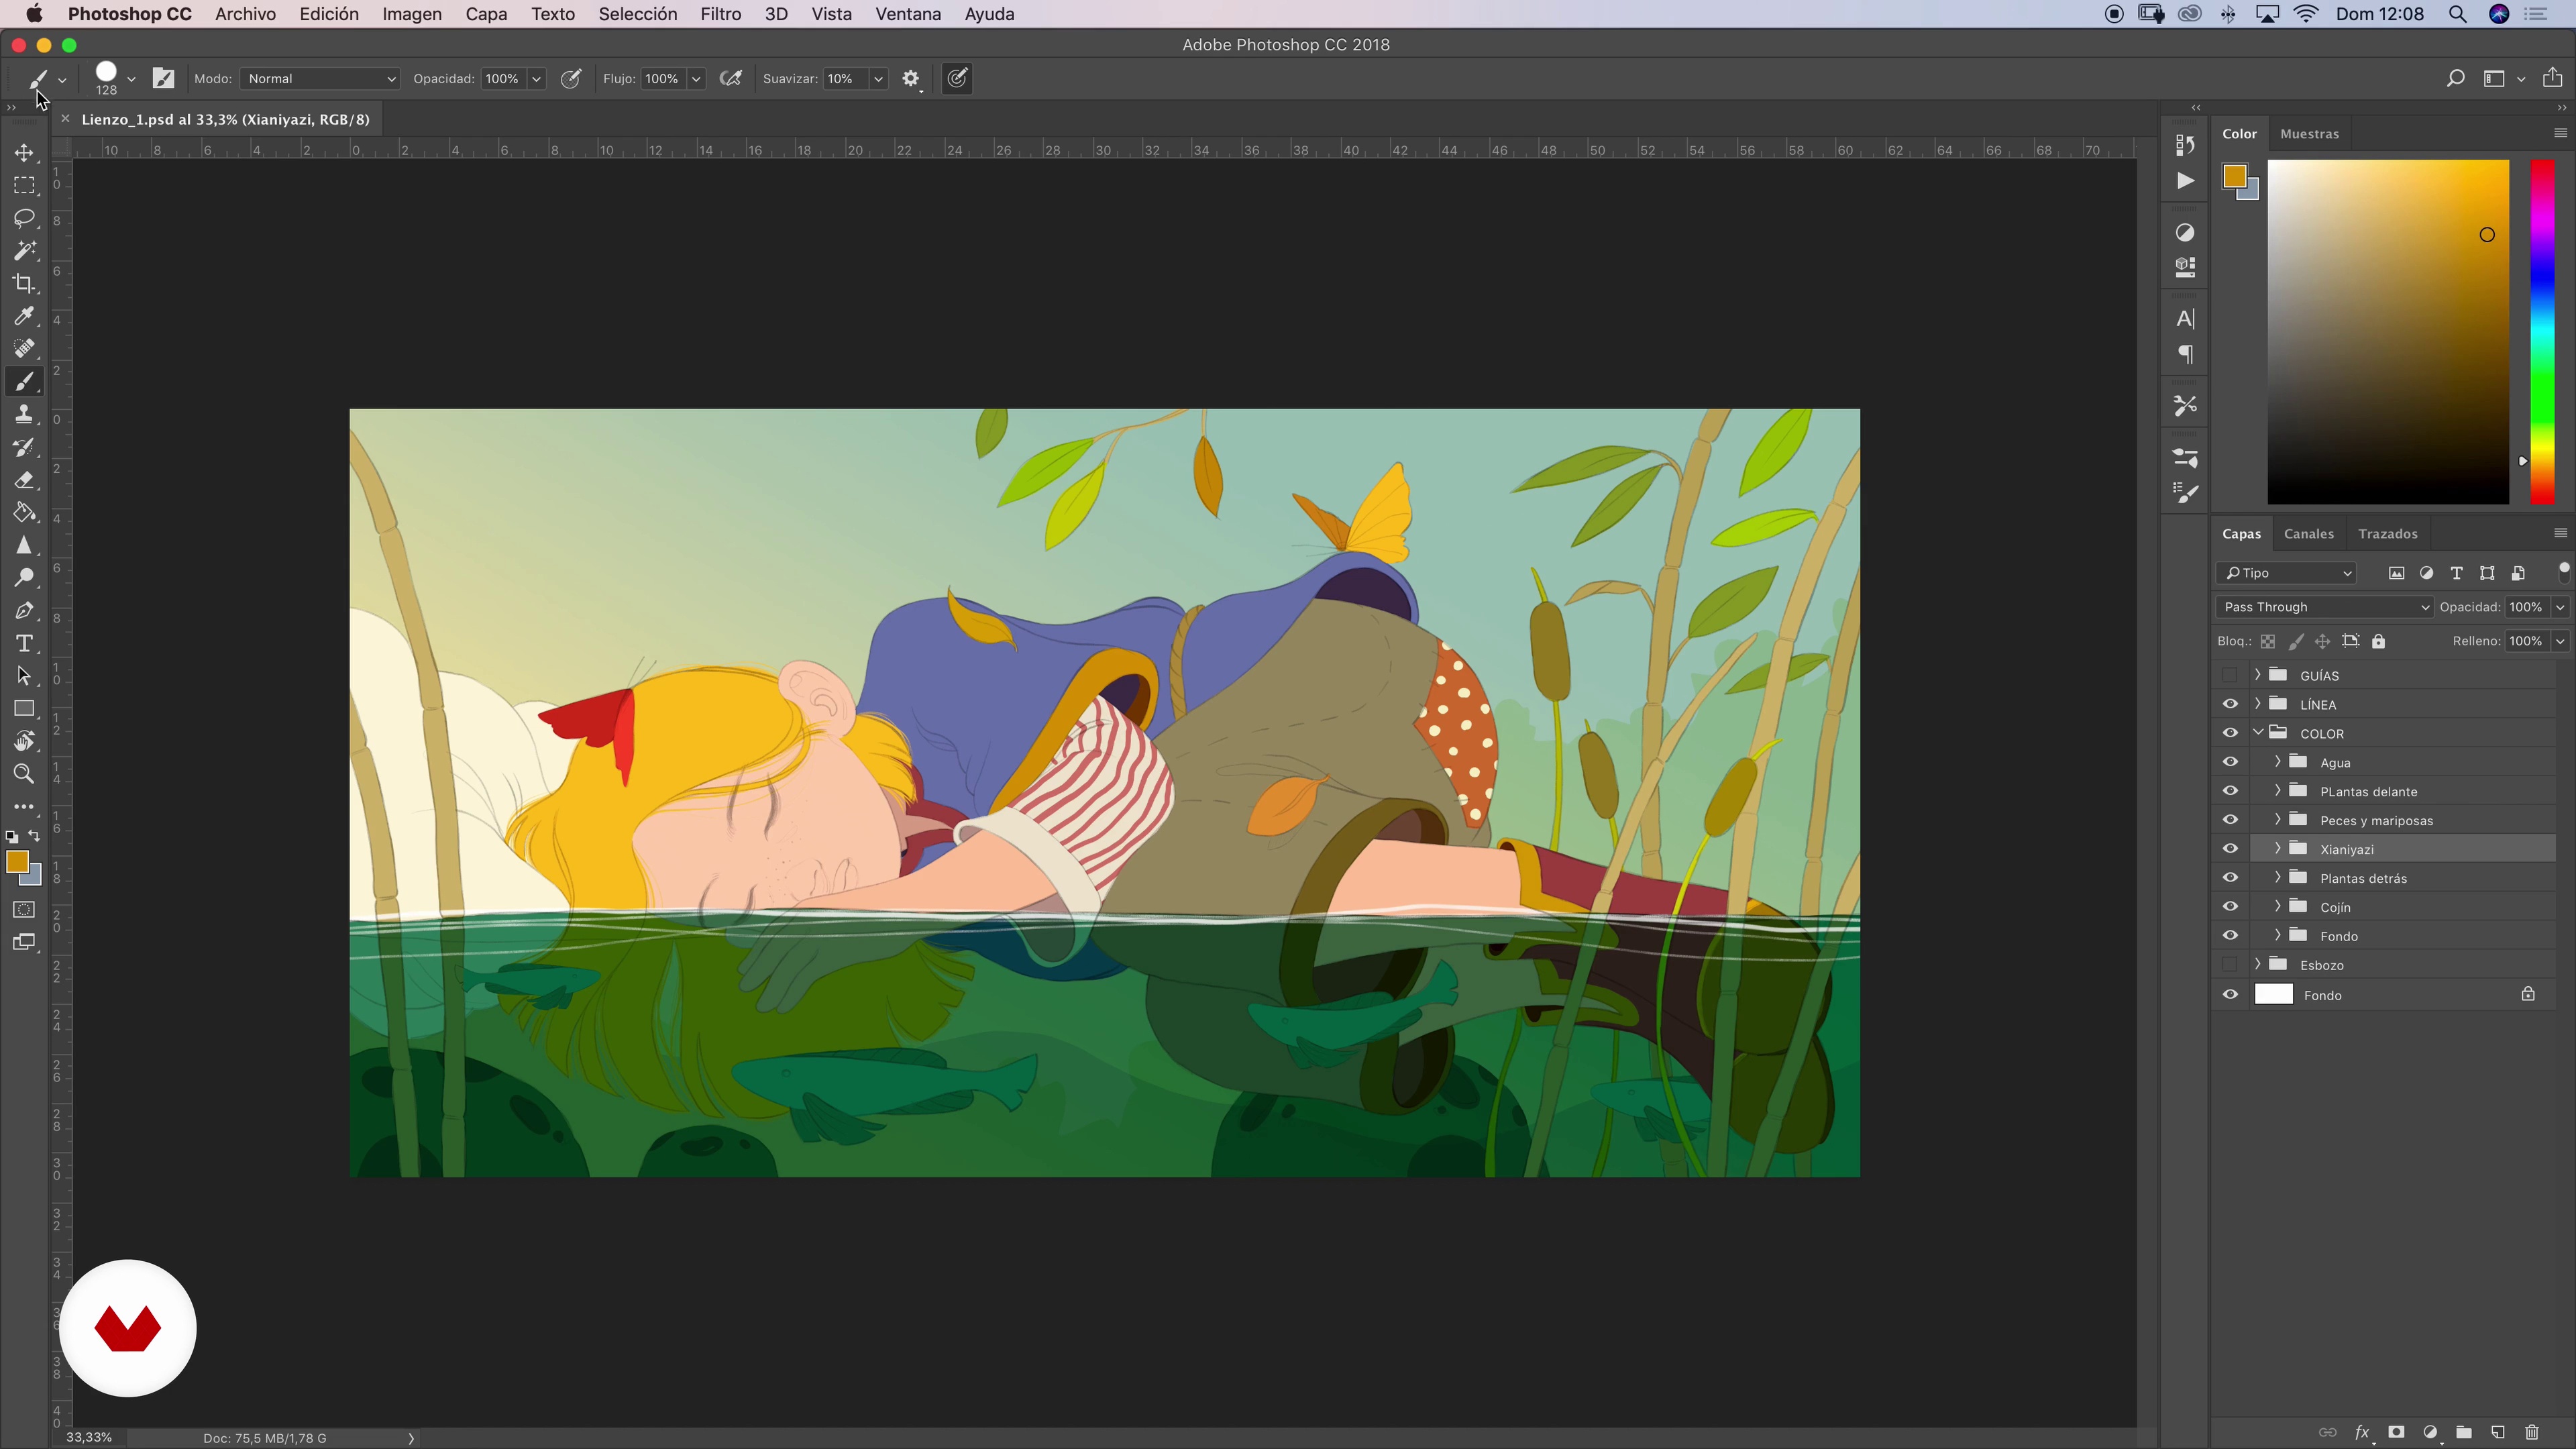Screen dimensions: 2576x1449
Task: Switch to the Canales tab
Action: [2308, 533]
